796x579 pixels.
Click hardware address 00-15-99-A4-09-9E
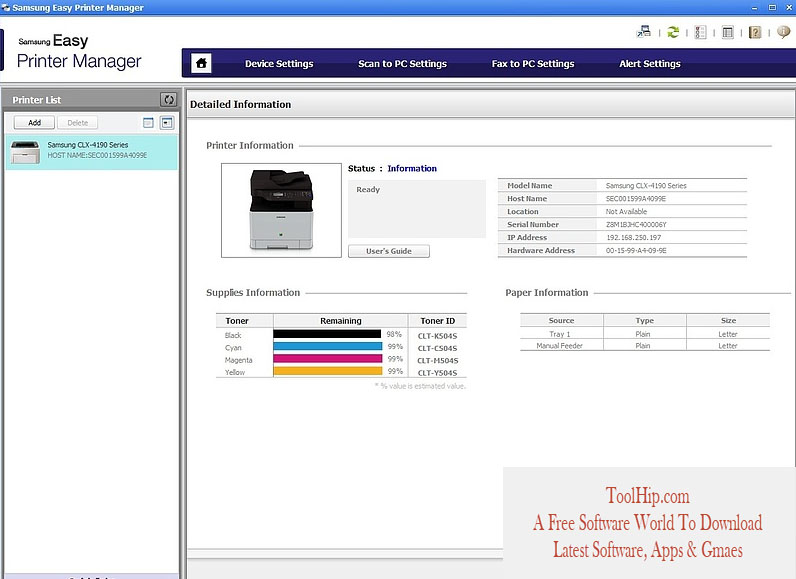point(636,251)
